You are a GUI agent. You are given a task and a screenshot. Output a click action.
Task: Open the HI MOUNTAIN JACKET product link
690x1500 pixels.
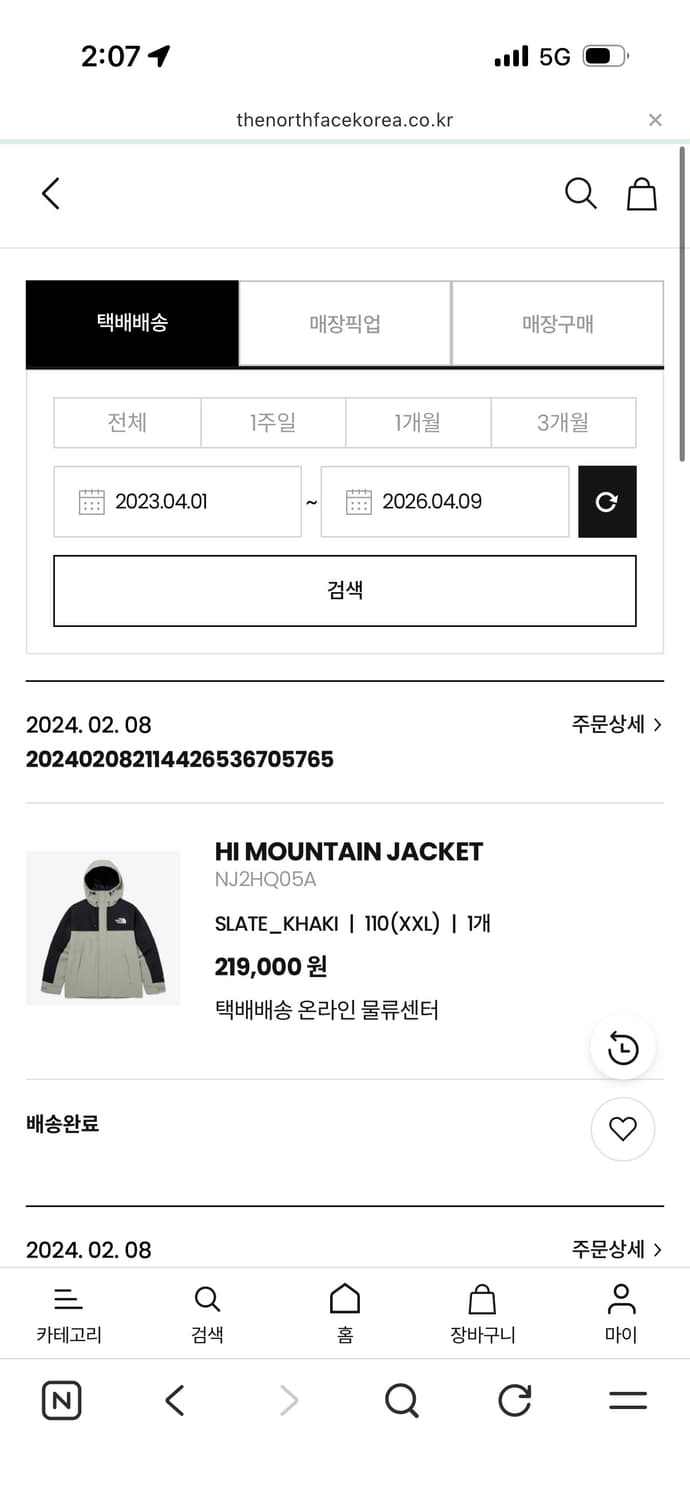(348, 852)
